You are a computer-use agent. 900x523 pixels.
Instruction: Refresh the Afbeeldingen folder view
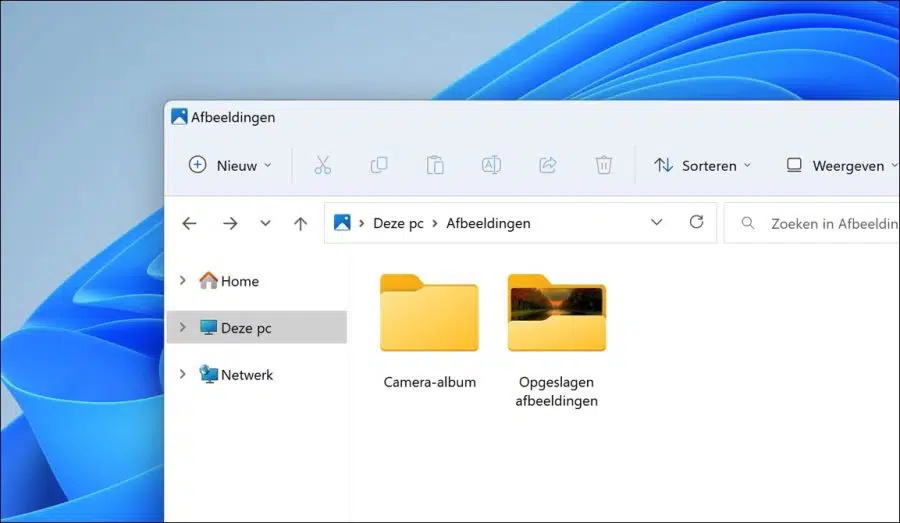pos(696,222)
